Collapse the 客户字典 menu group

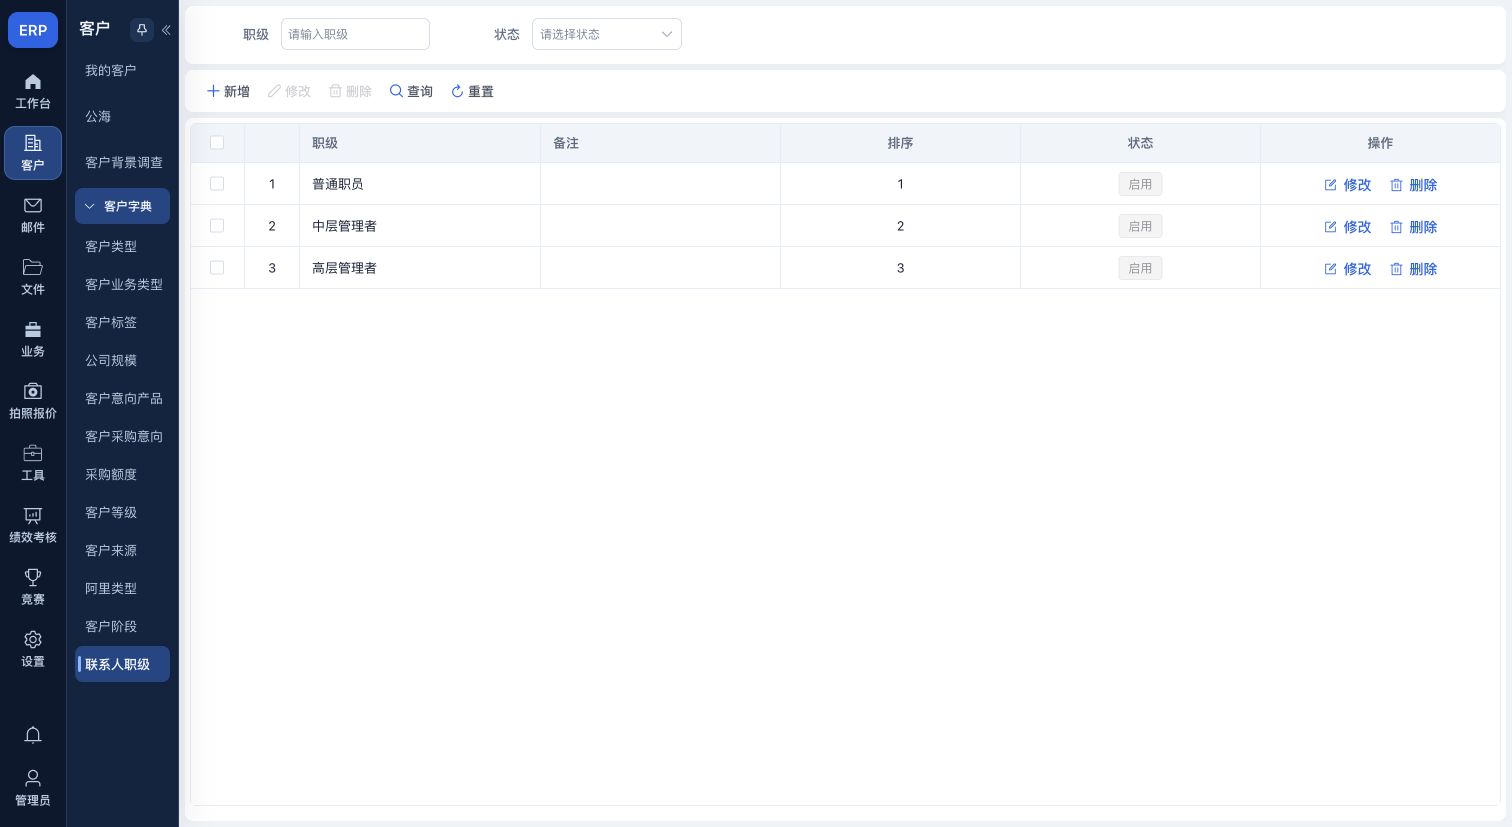[122, 206]
